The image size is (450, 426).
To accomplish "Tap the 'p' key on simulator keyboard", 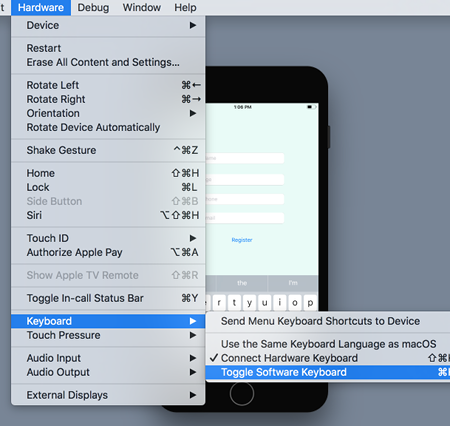I will pyautogui.click(x=310, y=303).
